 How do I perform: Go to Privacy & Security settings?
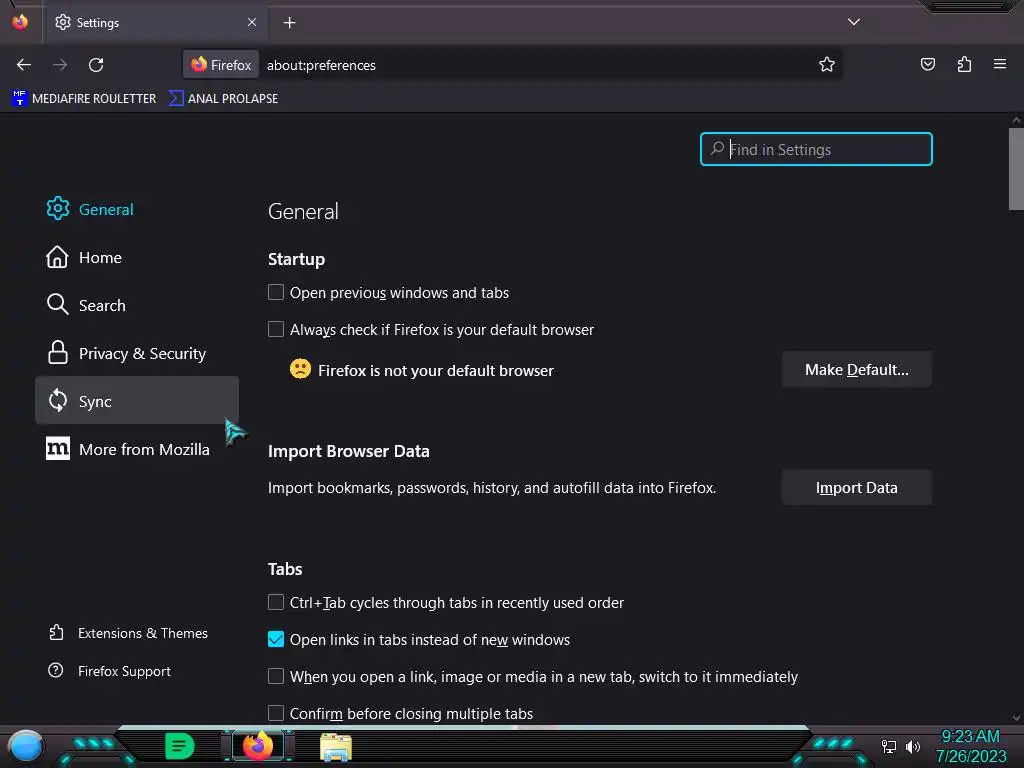(x=136, y=353)
